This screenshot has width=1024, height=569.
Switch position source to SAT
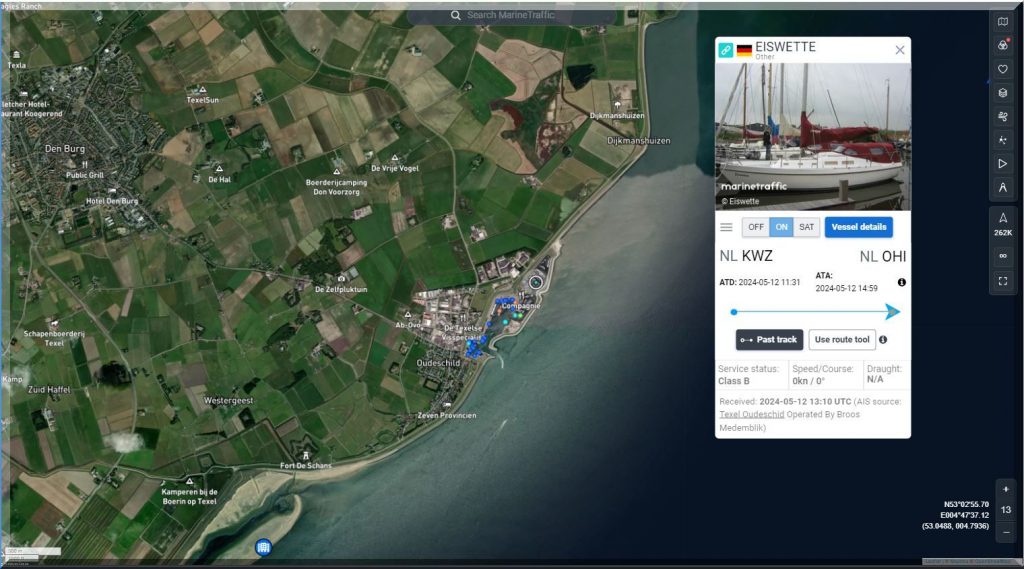click(x=806, y=227)
